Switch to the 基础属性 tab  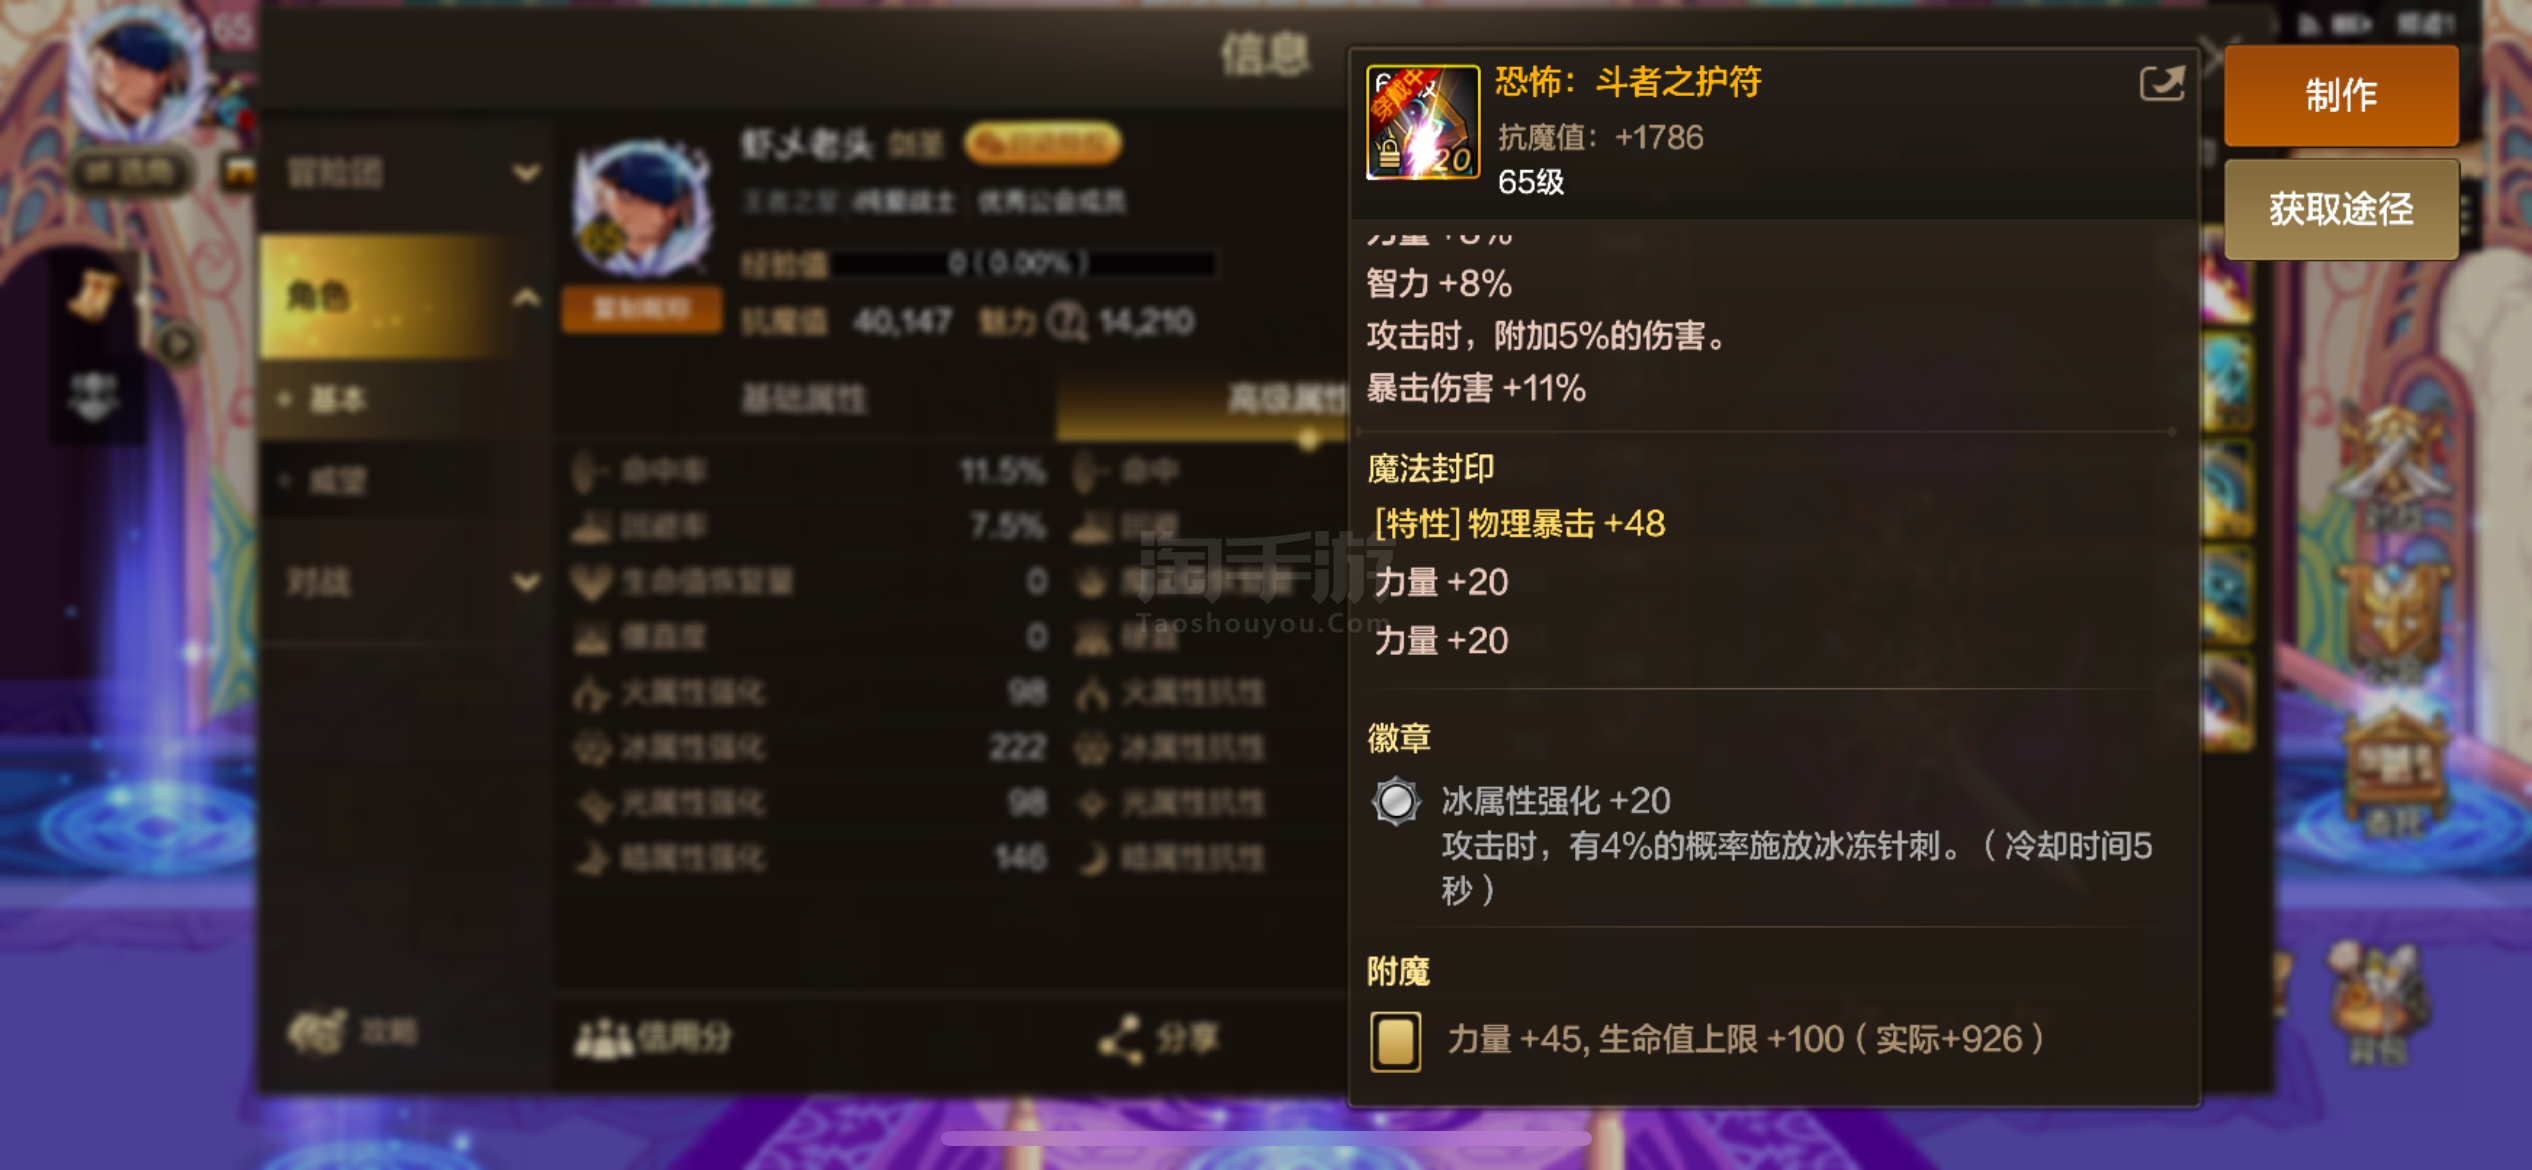click(x=804, y=399)
